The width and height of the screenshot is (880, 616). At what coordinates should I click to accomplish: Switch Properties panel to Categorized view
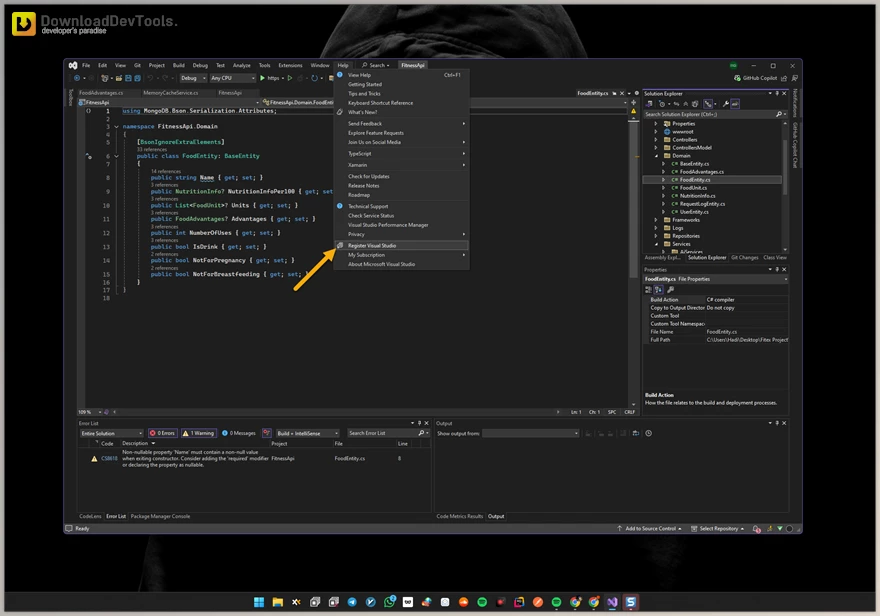pos(647,289)
